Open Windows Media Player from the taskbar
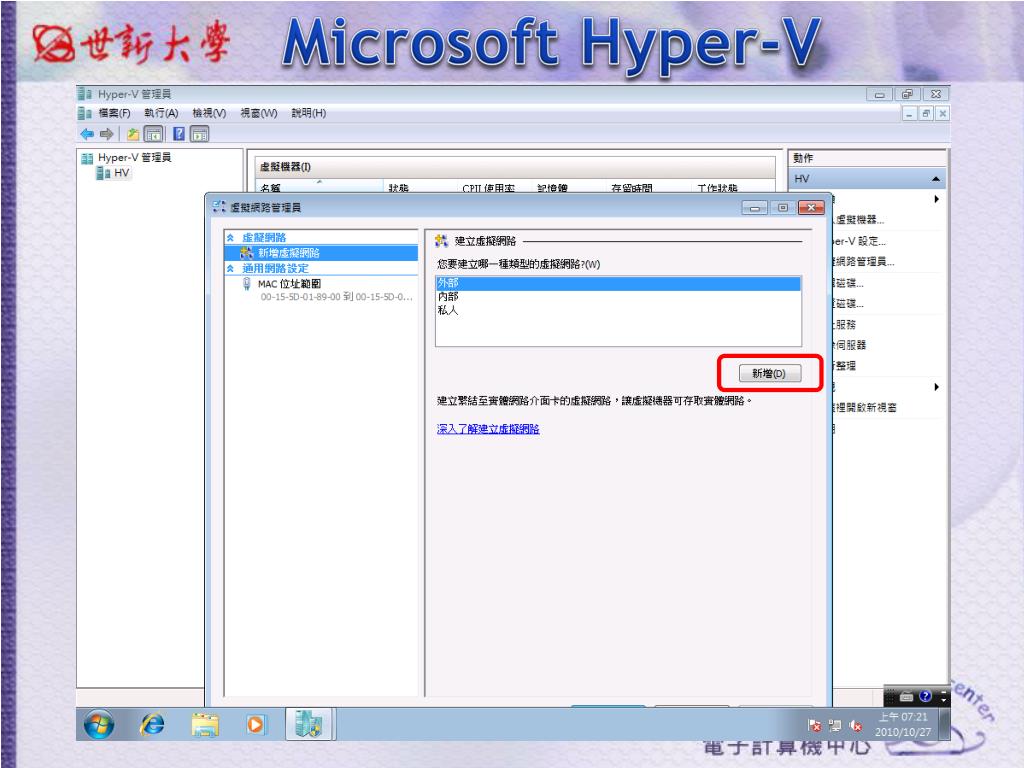This screenshot has height=768, width=1024. [255, 724]
